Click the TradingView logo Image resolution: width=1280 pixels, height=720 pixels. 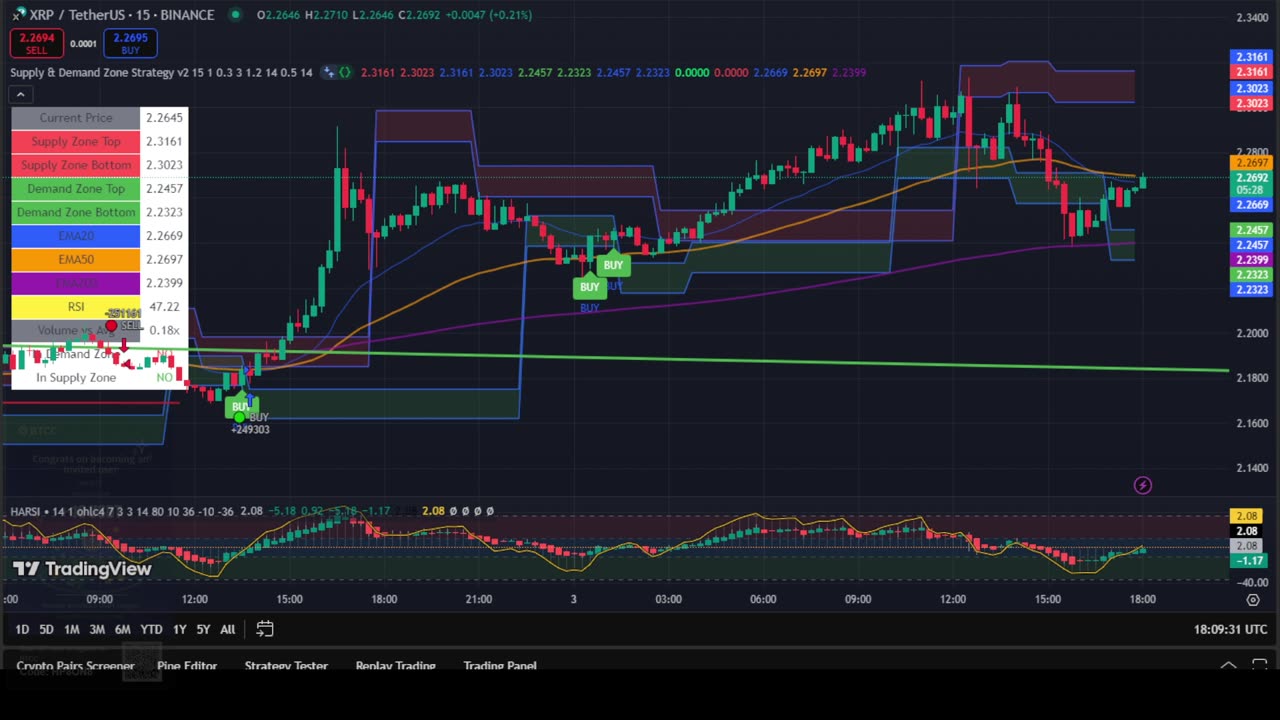point(82,569)
